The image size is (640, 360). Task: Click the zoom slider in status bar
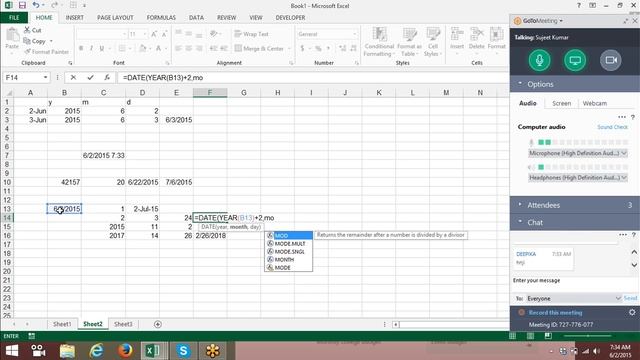tap(588, 336)
